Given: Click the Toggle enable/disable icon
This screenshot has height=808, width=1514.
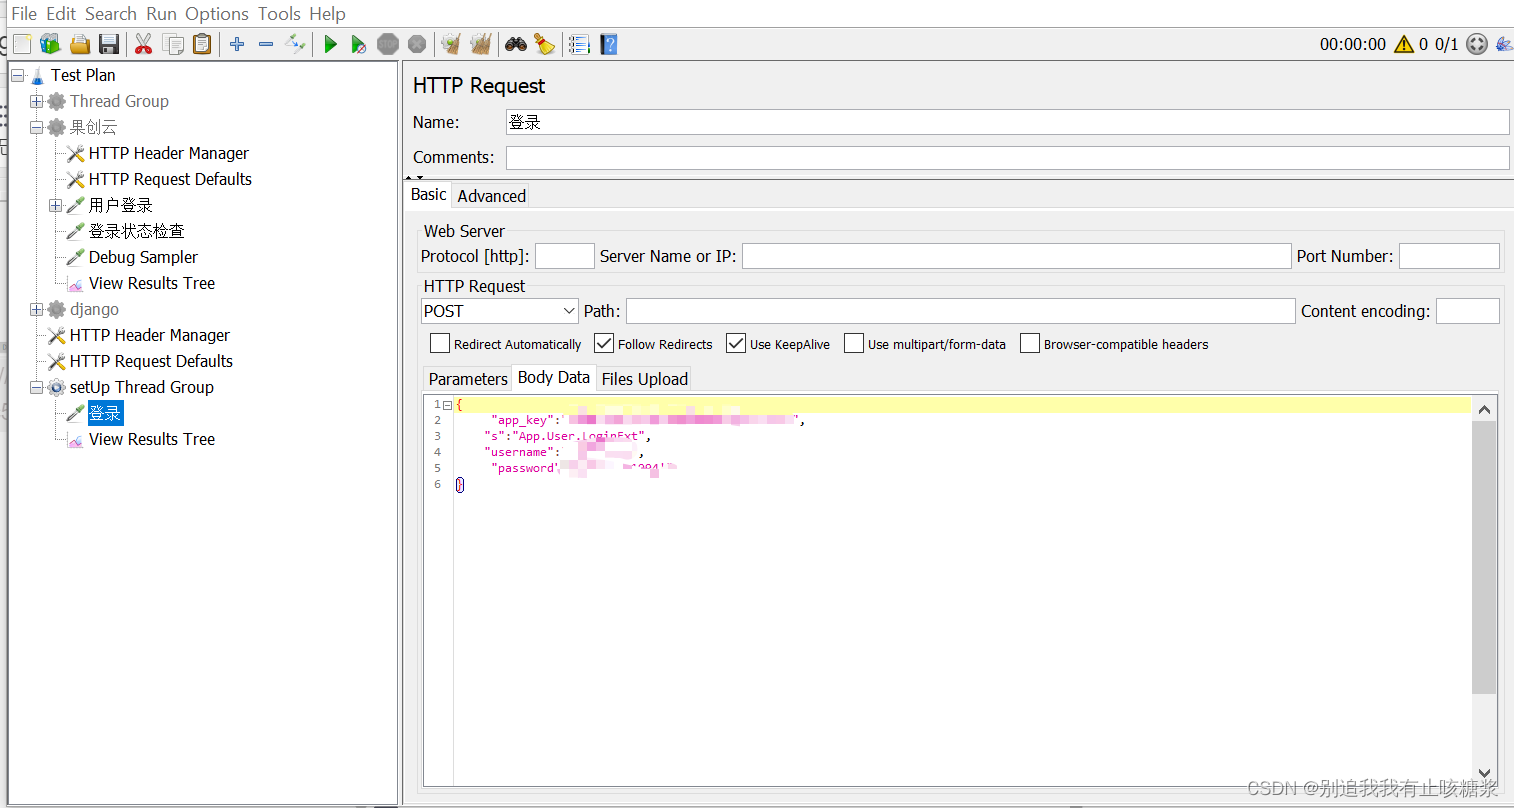Looking at the screenshot, I should [295, 44].
